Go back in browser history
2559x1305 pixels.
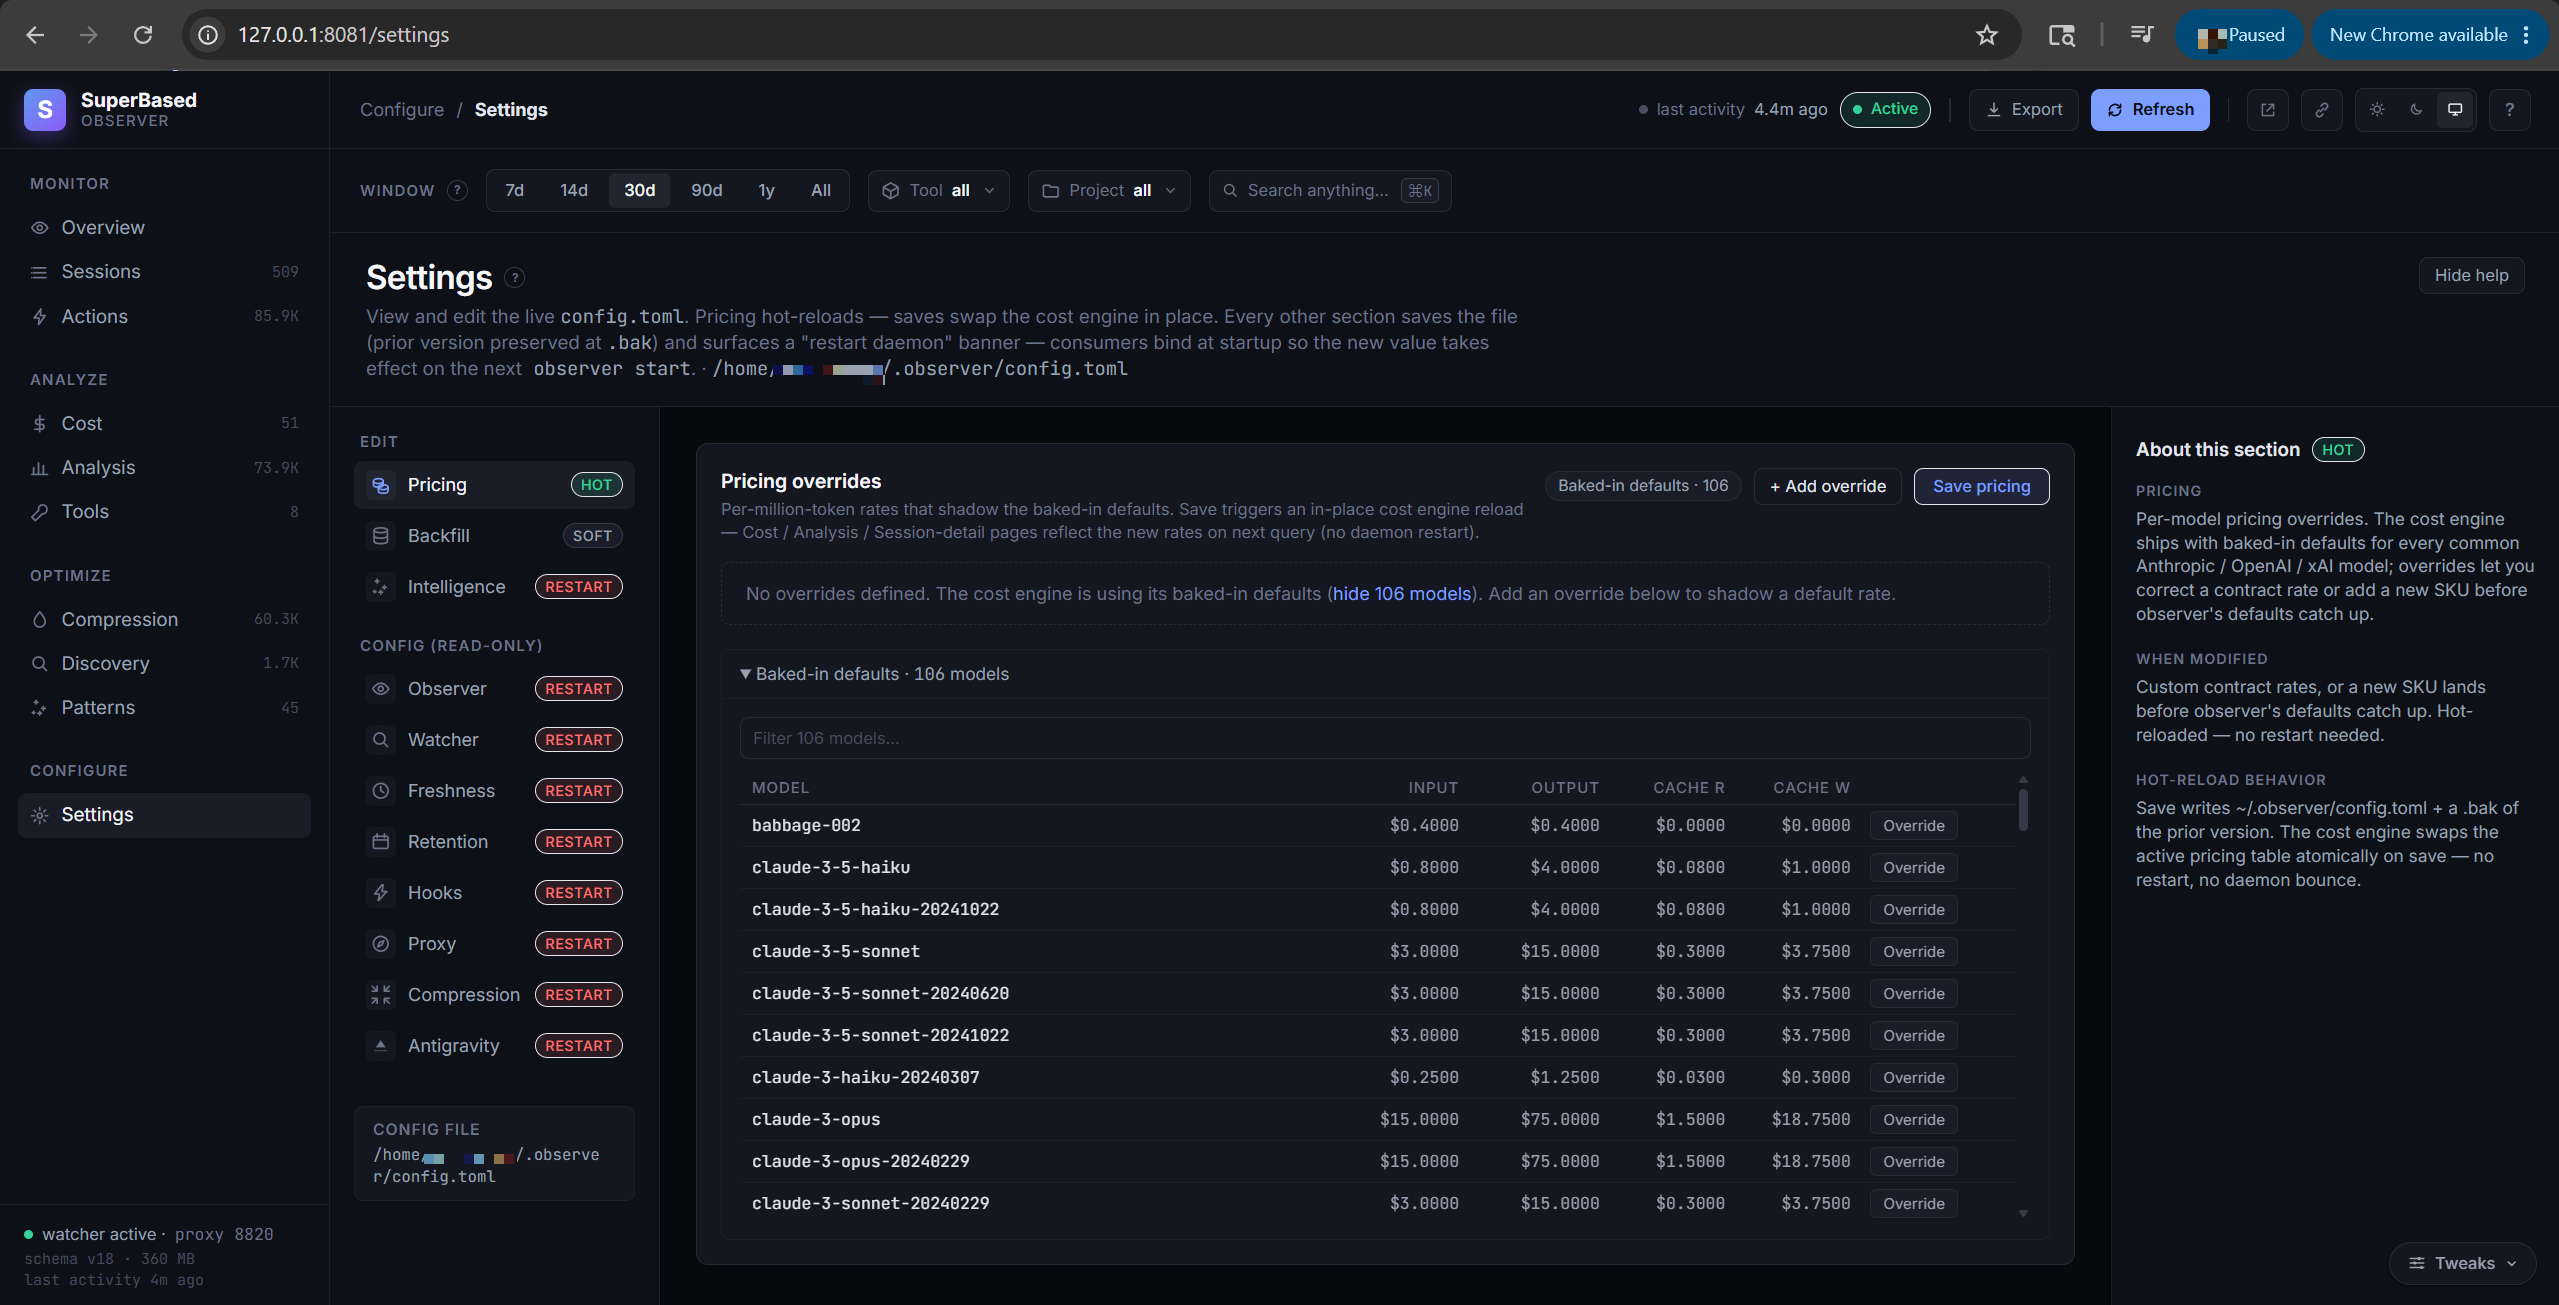(x=35, y=35)
